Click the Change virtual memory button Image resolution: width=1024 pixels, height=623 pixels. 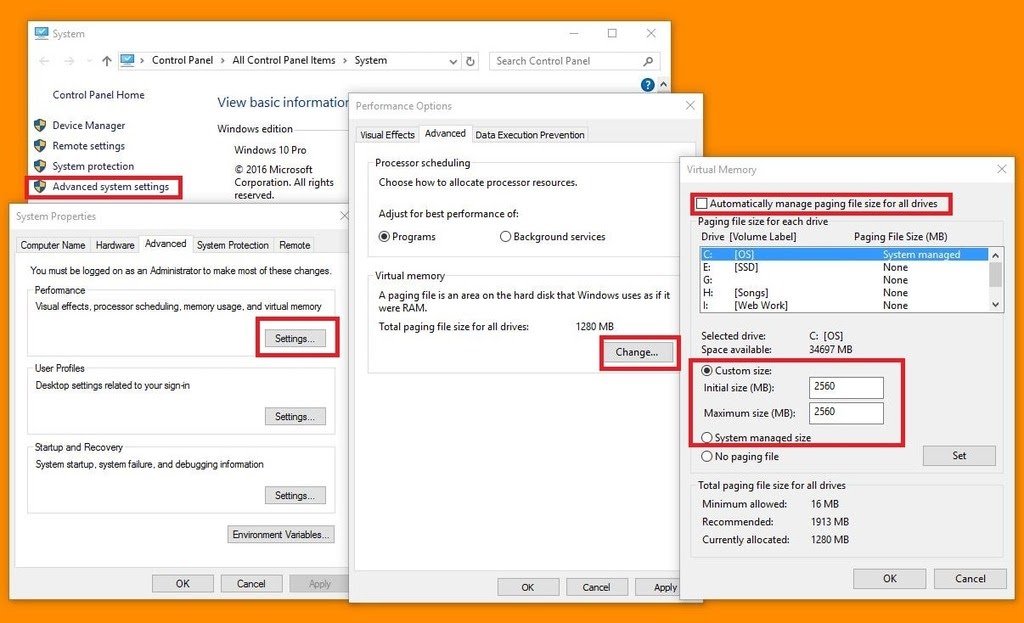(636, 352)
